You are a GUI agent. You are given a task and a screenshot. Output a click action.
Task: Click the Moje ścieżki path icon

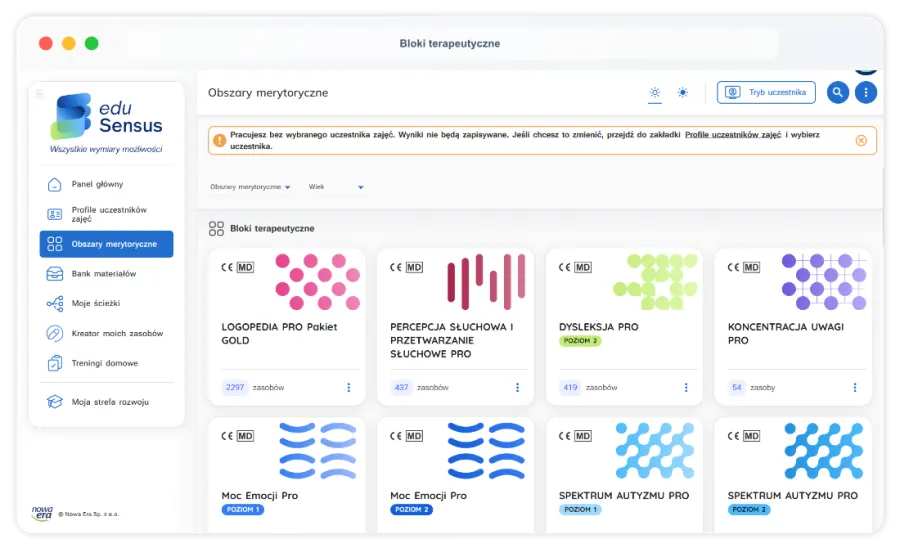coord(55,303)
